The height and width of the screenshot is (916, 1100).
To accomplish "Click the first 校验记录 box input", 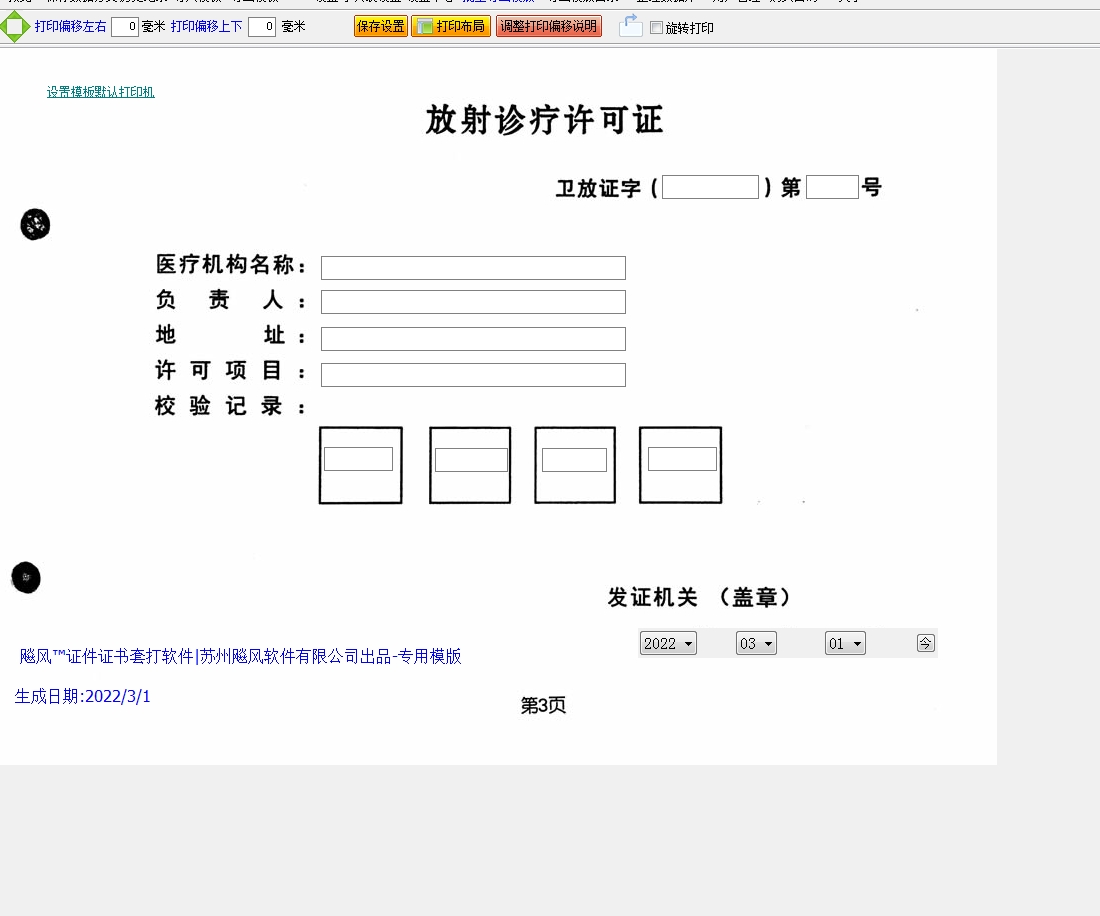I will click(x=358, y=459).
